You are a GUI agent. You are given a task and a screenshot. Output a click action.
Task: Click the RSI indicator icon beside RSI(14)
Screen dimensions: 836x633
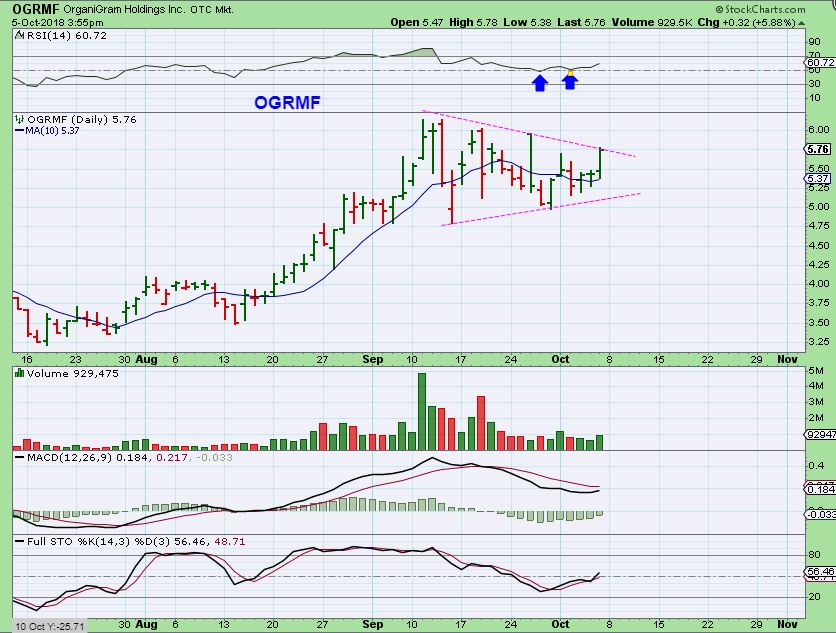[x=19, y=36]
